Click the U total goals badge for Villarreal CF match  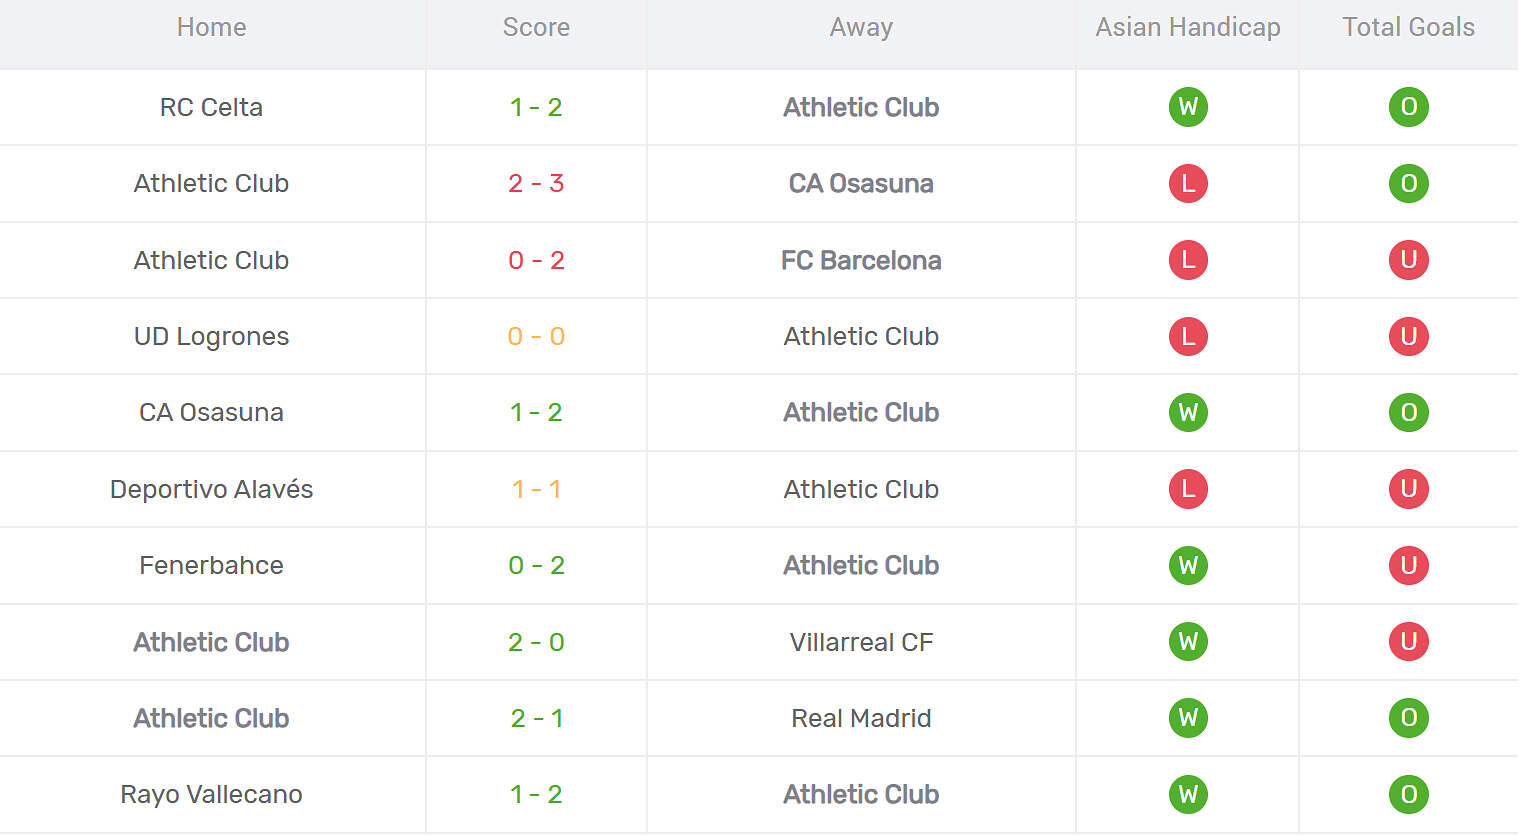tap(1408, 641)
